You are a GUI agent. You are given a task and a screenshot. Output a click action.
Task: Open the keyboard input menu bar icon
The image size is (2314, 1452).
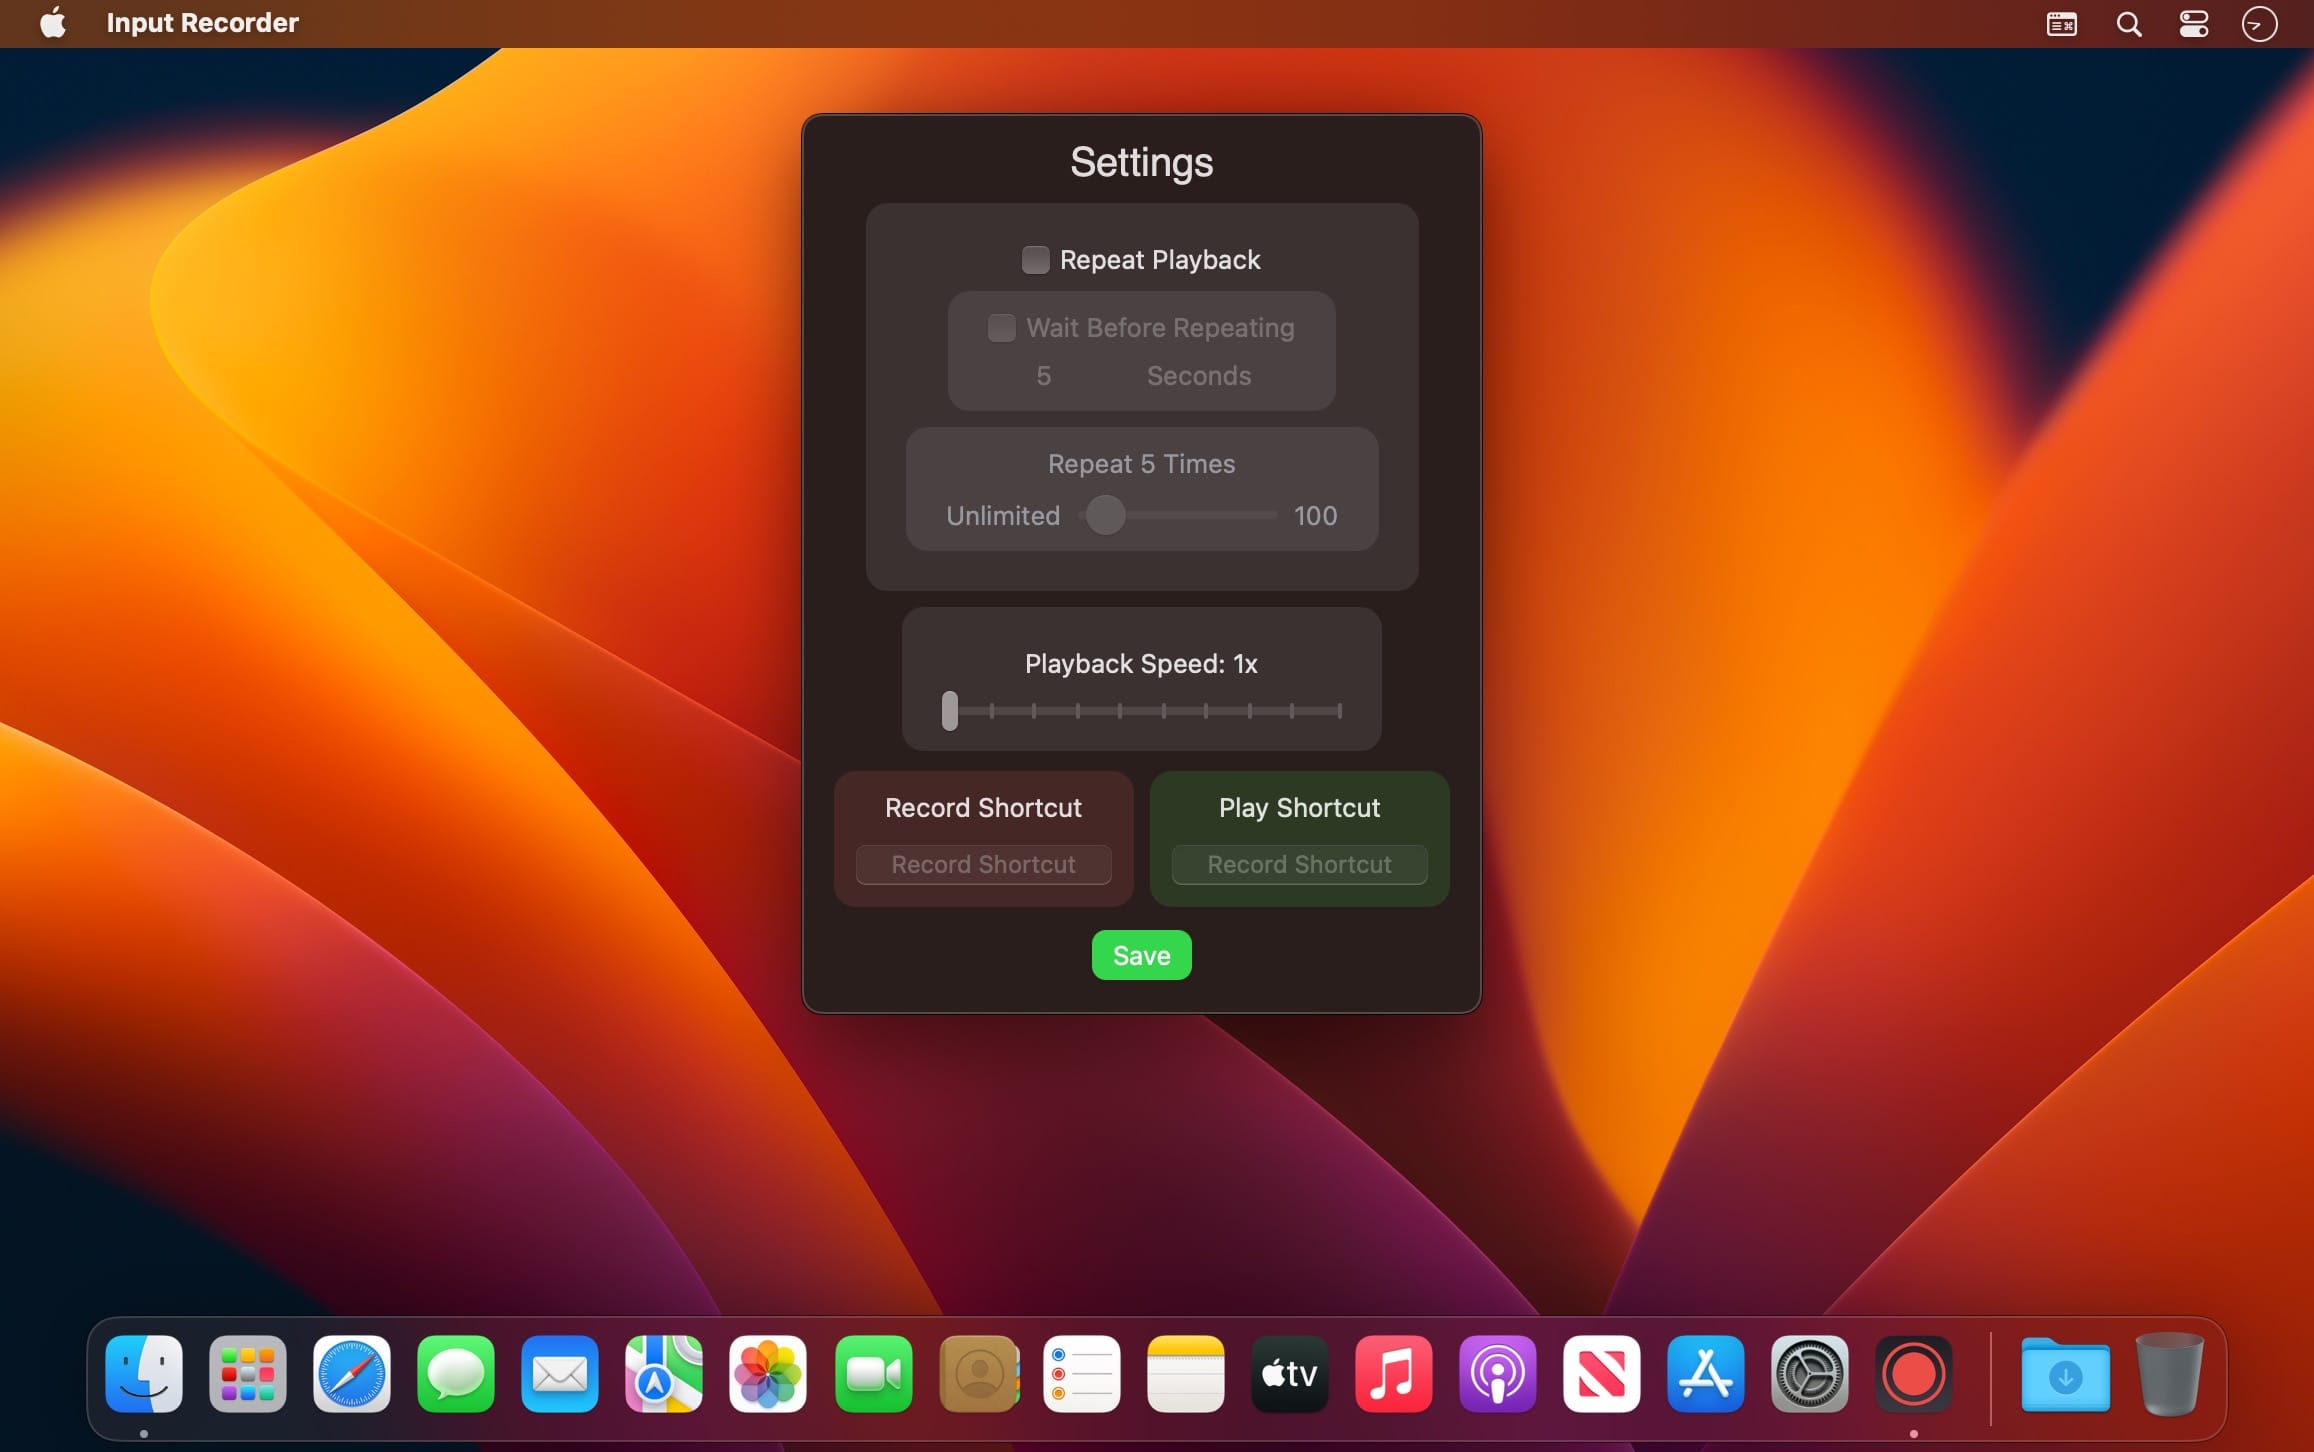(2061, 24)
